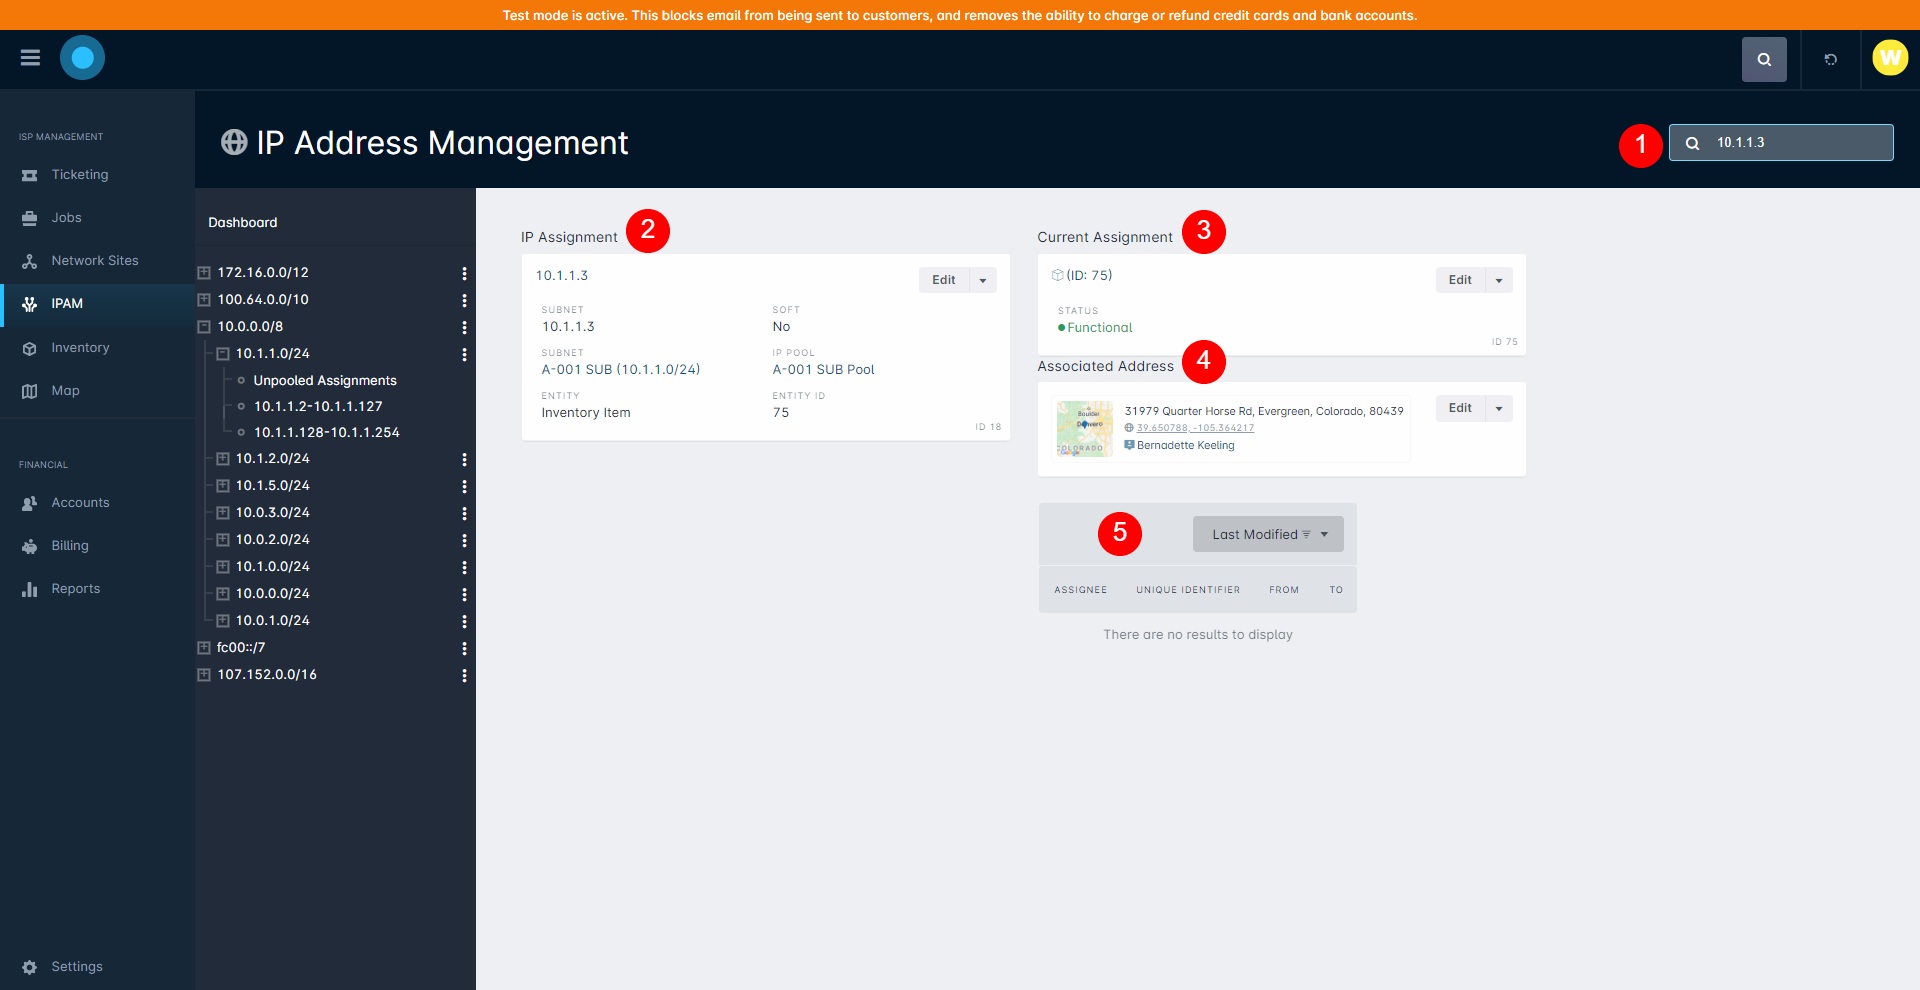The image size is (1920, 990).
Task: Open global search magnifier in top bar
Action: (1764, 59)
